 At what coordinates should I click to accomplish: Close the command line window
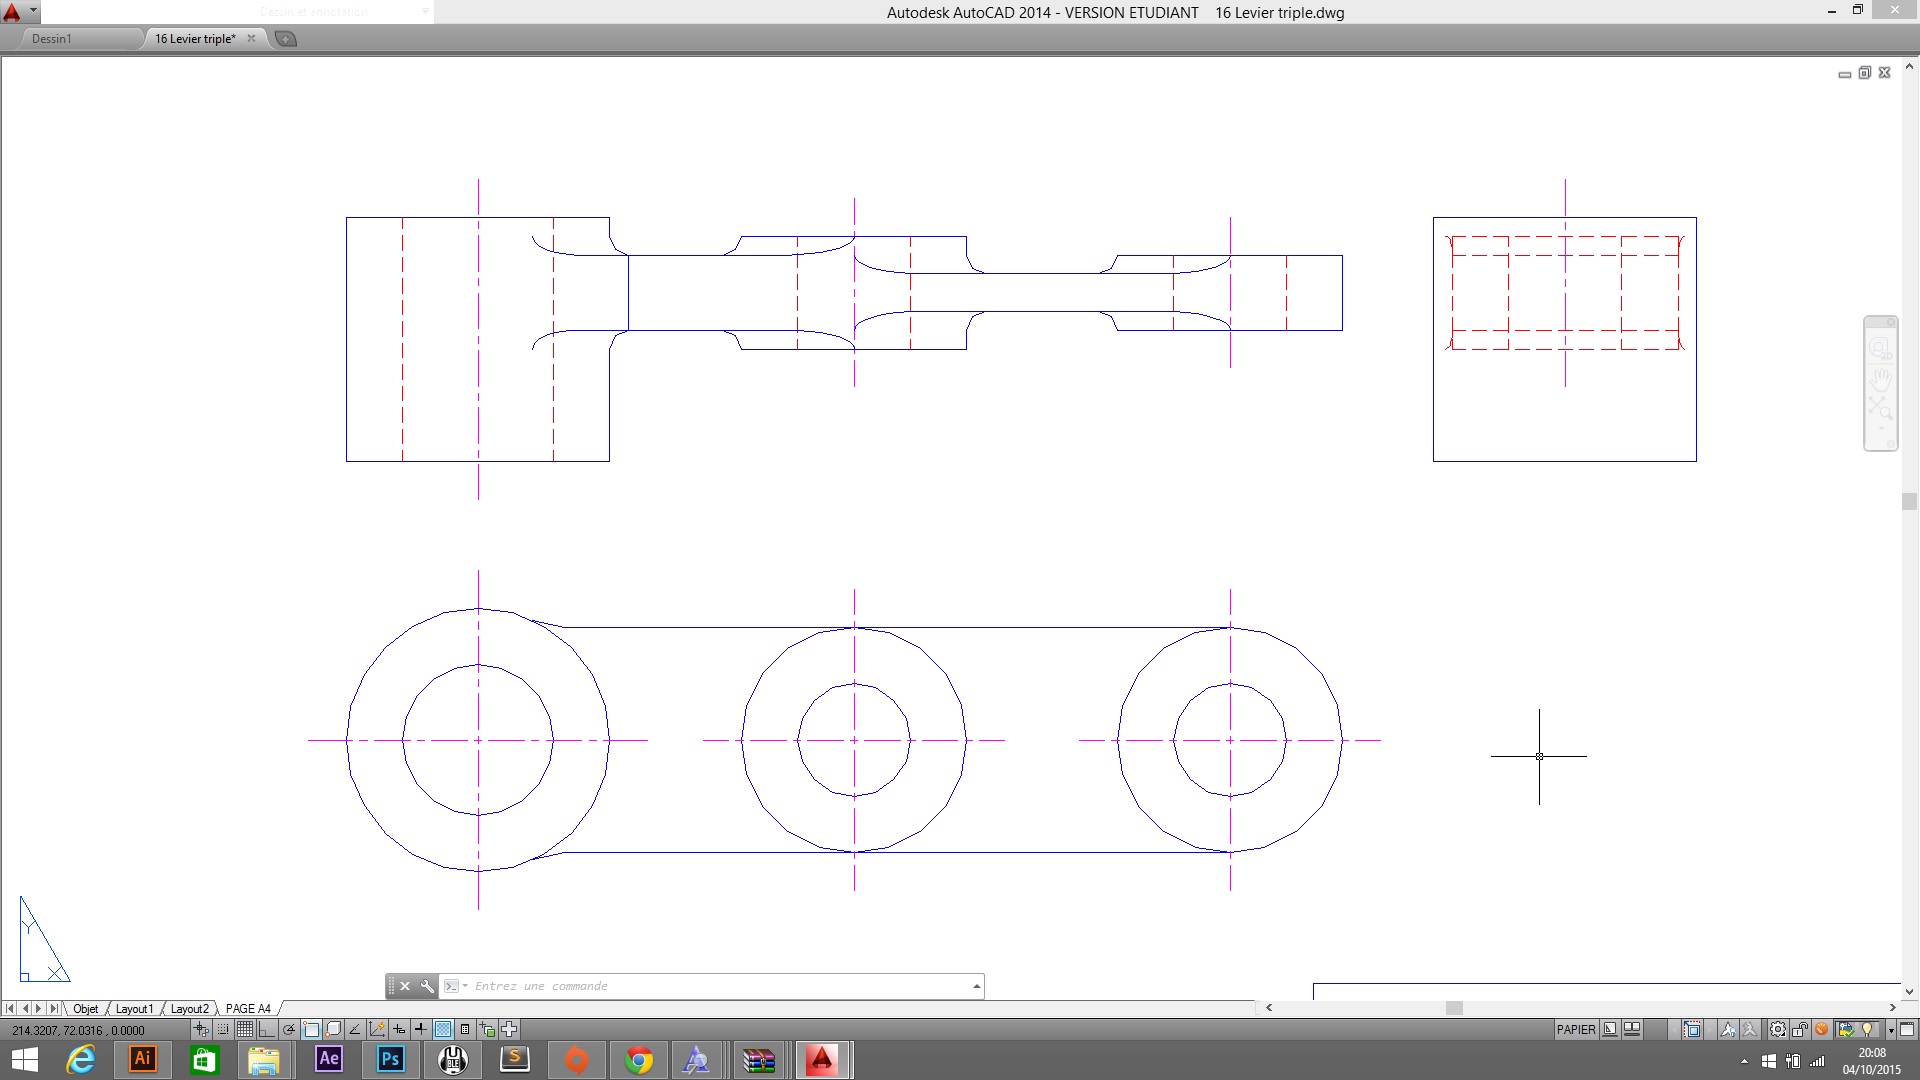pyautogui.click(x=405, y=986)
